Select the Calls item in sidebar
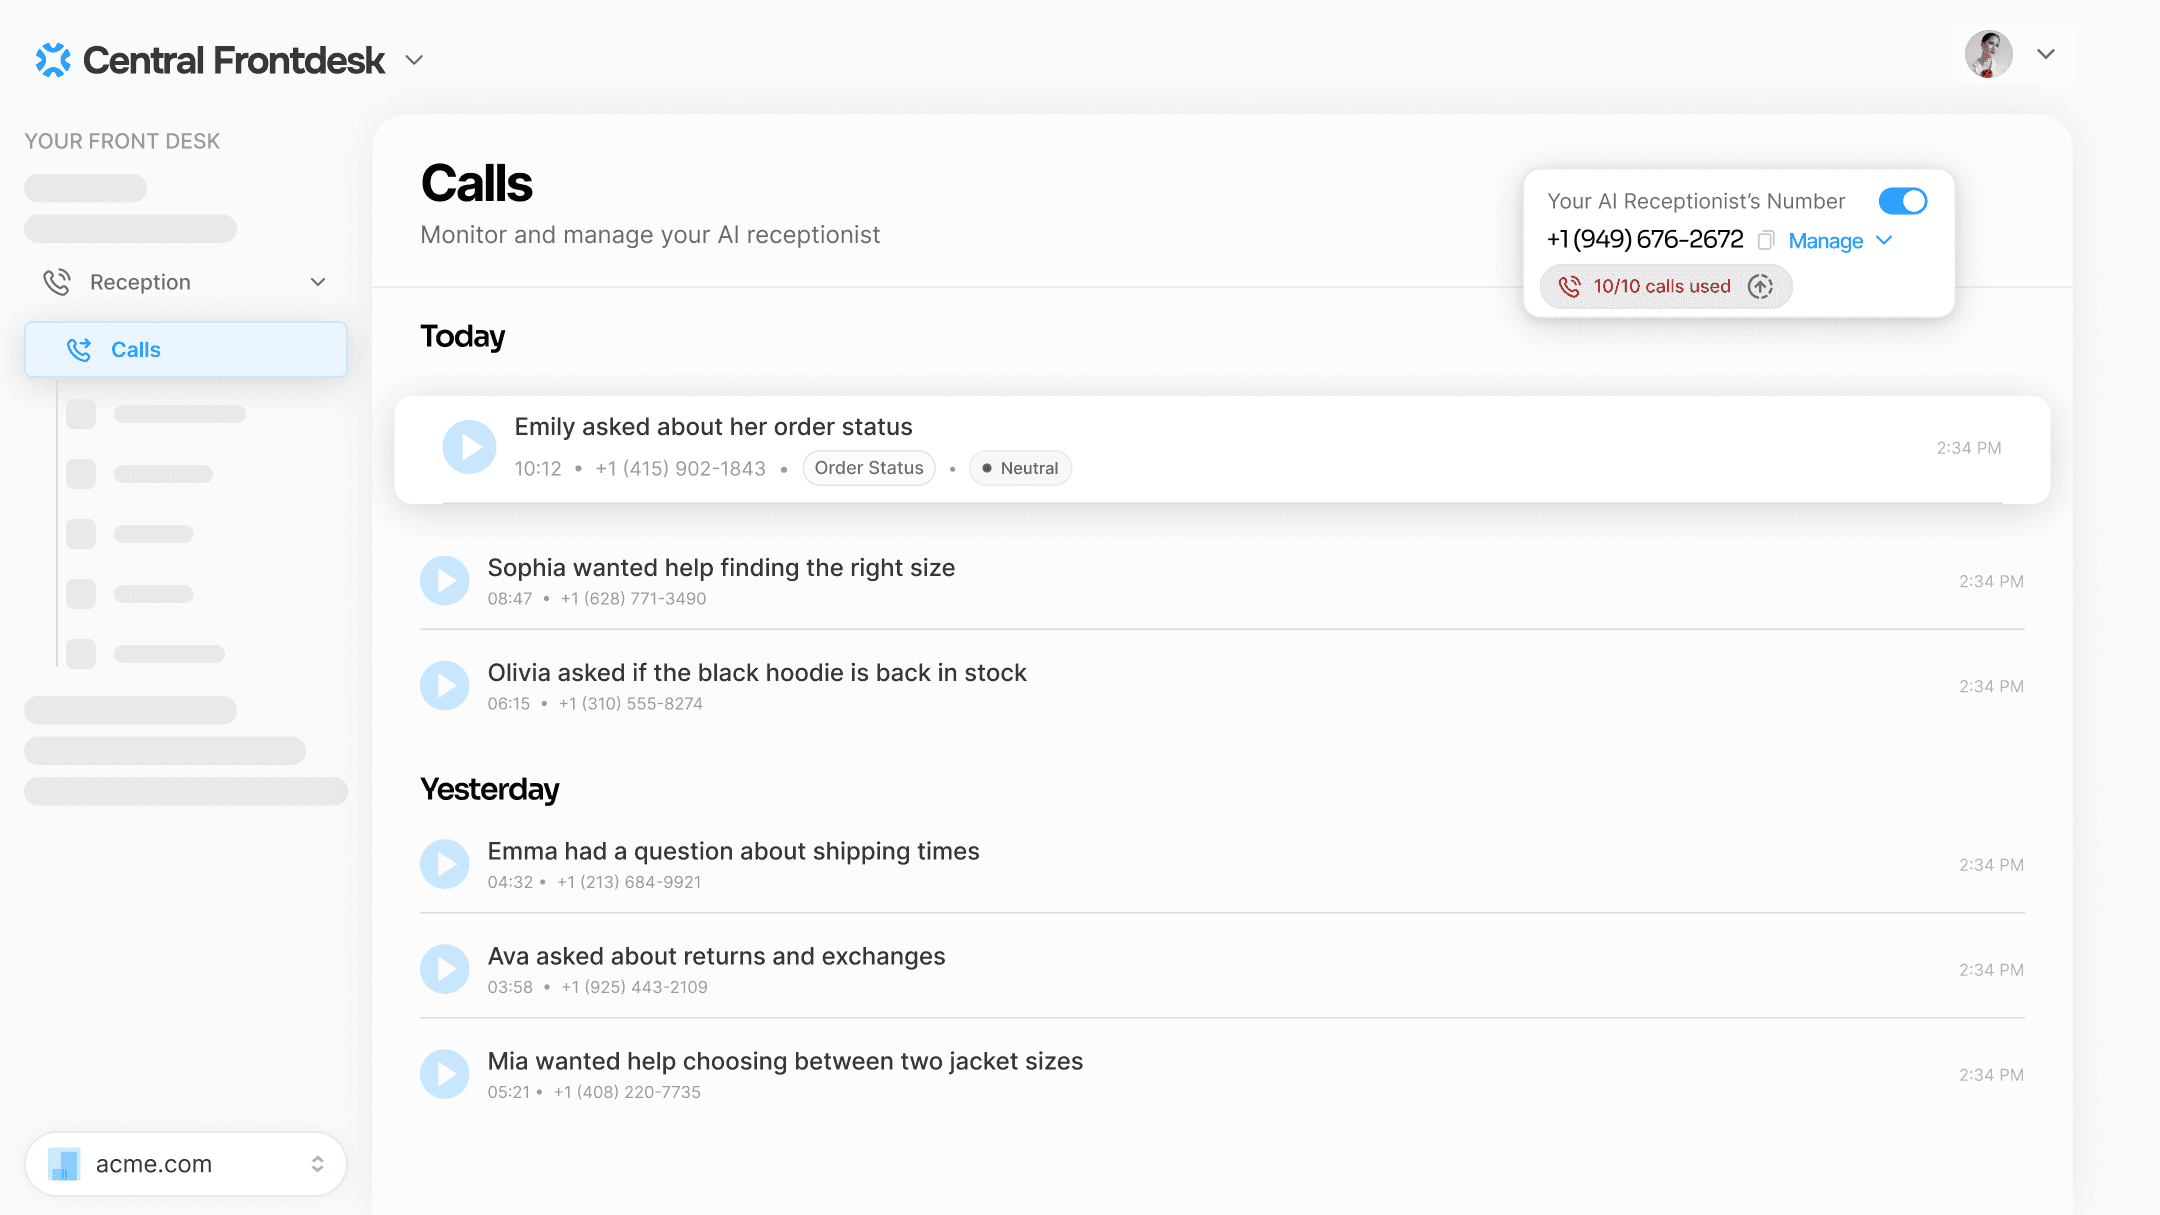 [186, 349]
